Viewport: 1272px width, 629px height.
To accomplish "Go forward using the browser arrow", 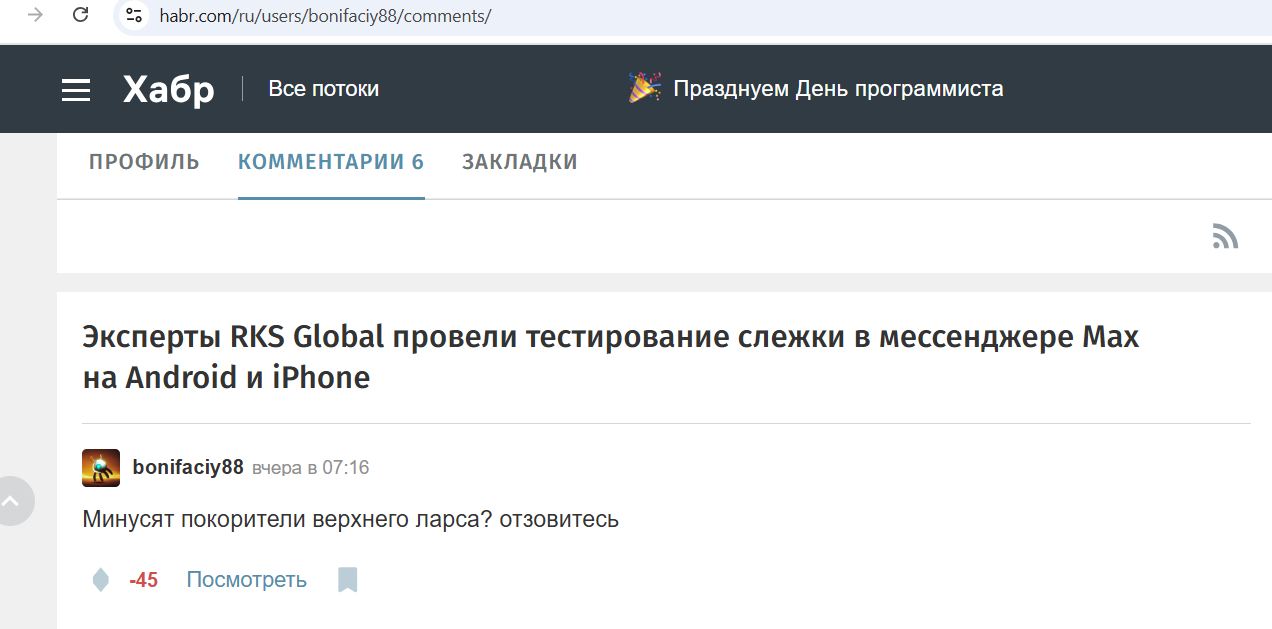I will (x=35, y=15).
